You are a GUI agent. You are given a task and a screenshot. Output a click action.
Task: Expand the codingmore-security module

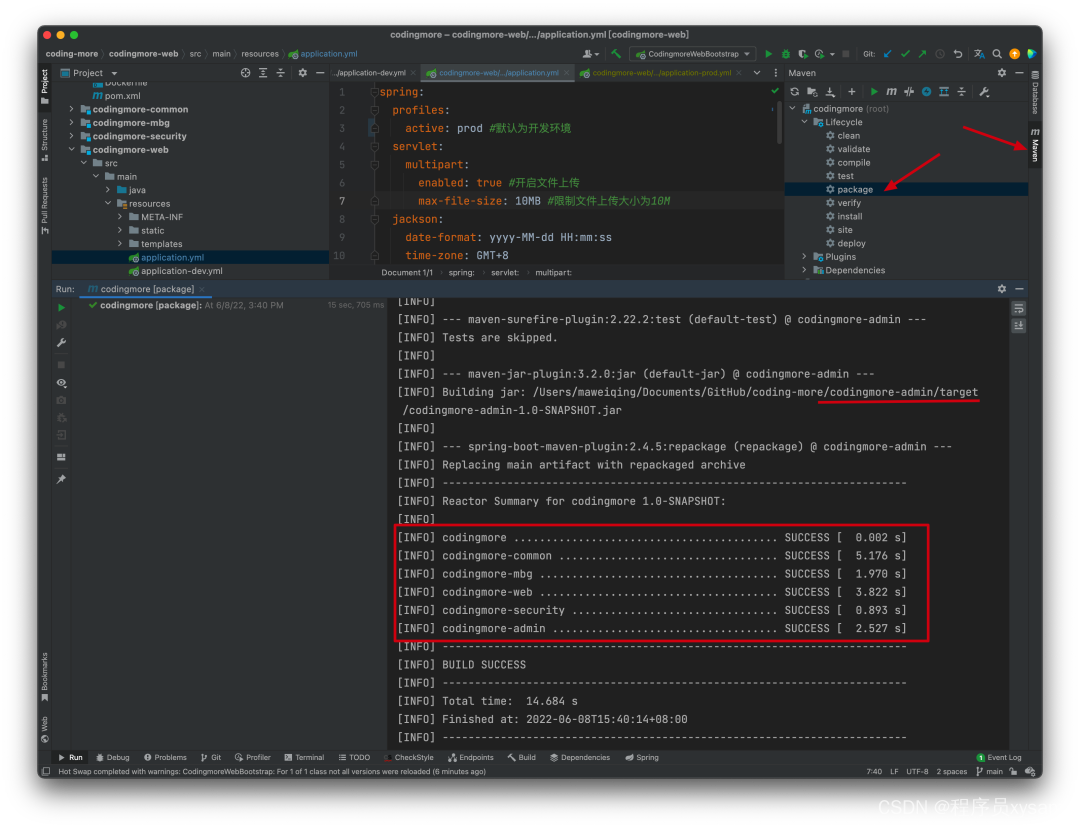click(72, 136)
